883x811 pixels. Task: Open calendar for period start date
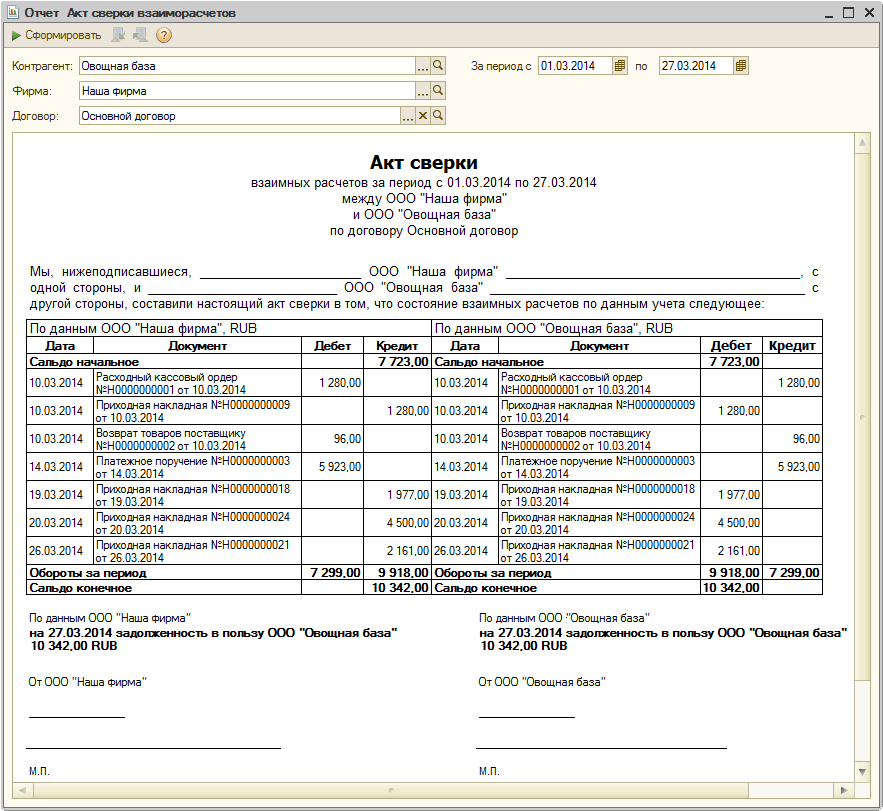coord(619,66)
